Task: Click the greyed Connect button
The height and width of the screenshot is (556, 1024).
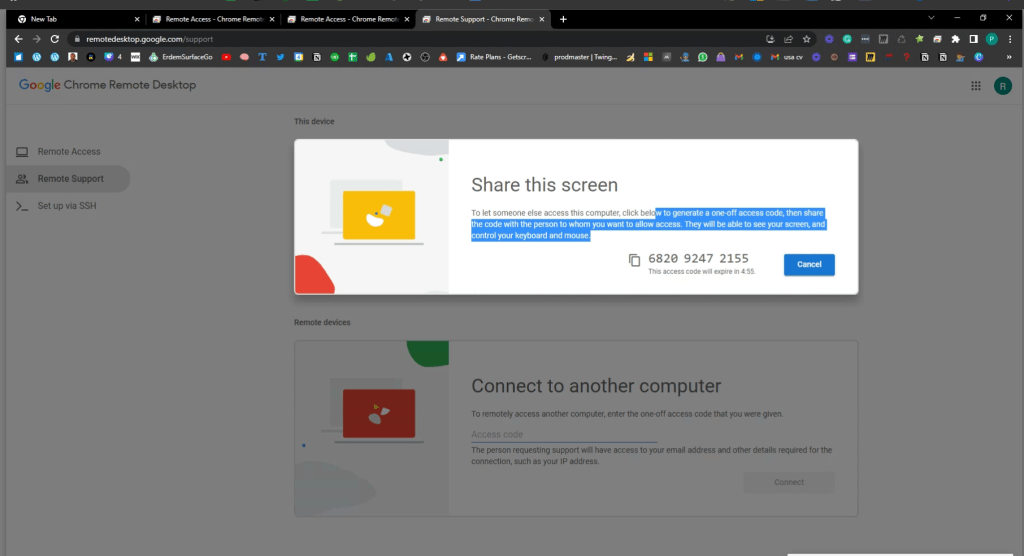Action: [789, 482]
